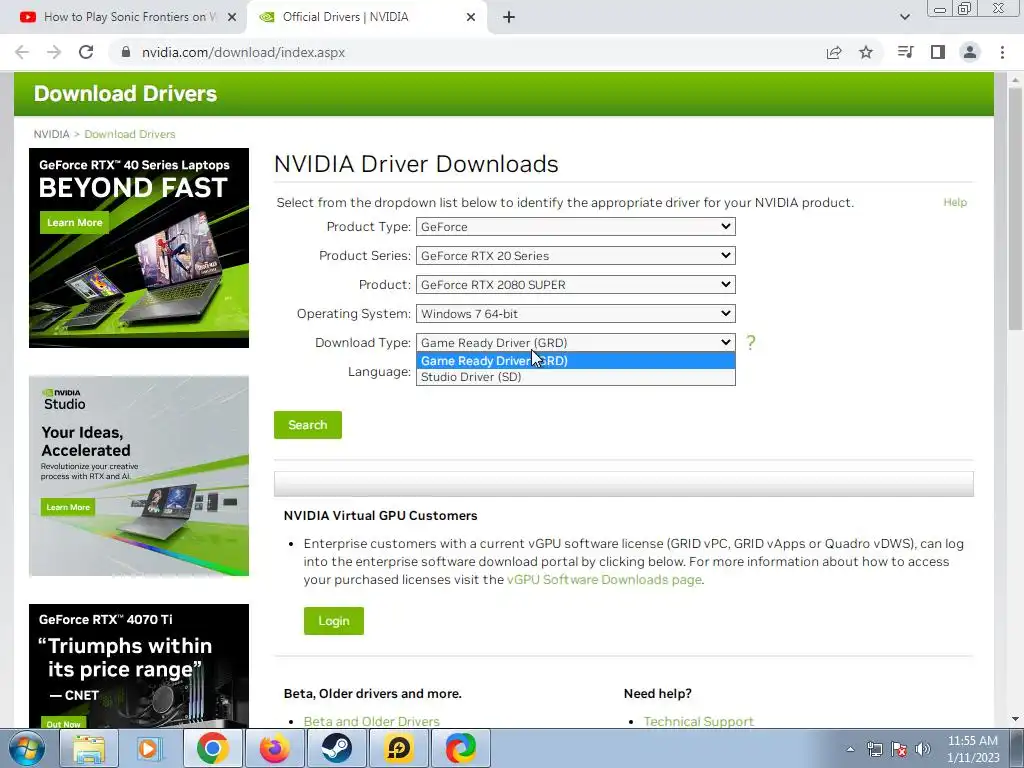Select the Official Drivers | NVIDIA tab

(x=367, y=17)
